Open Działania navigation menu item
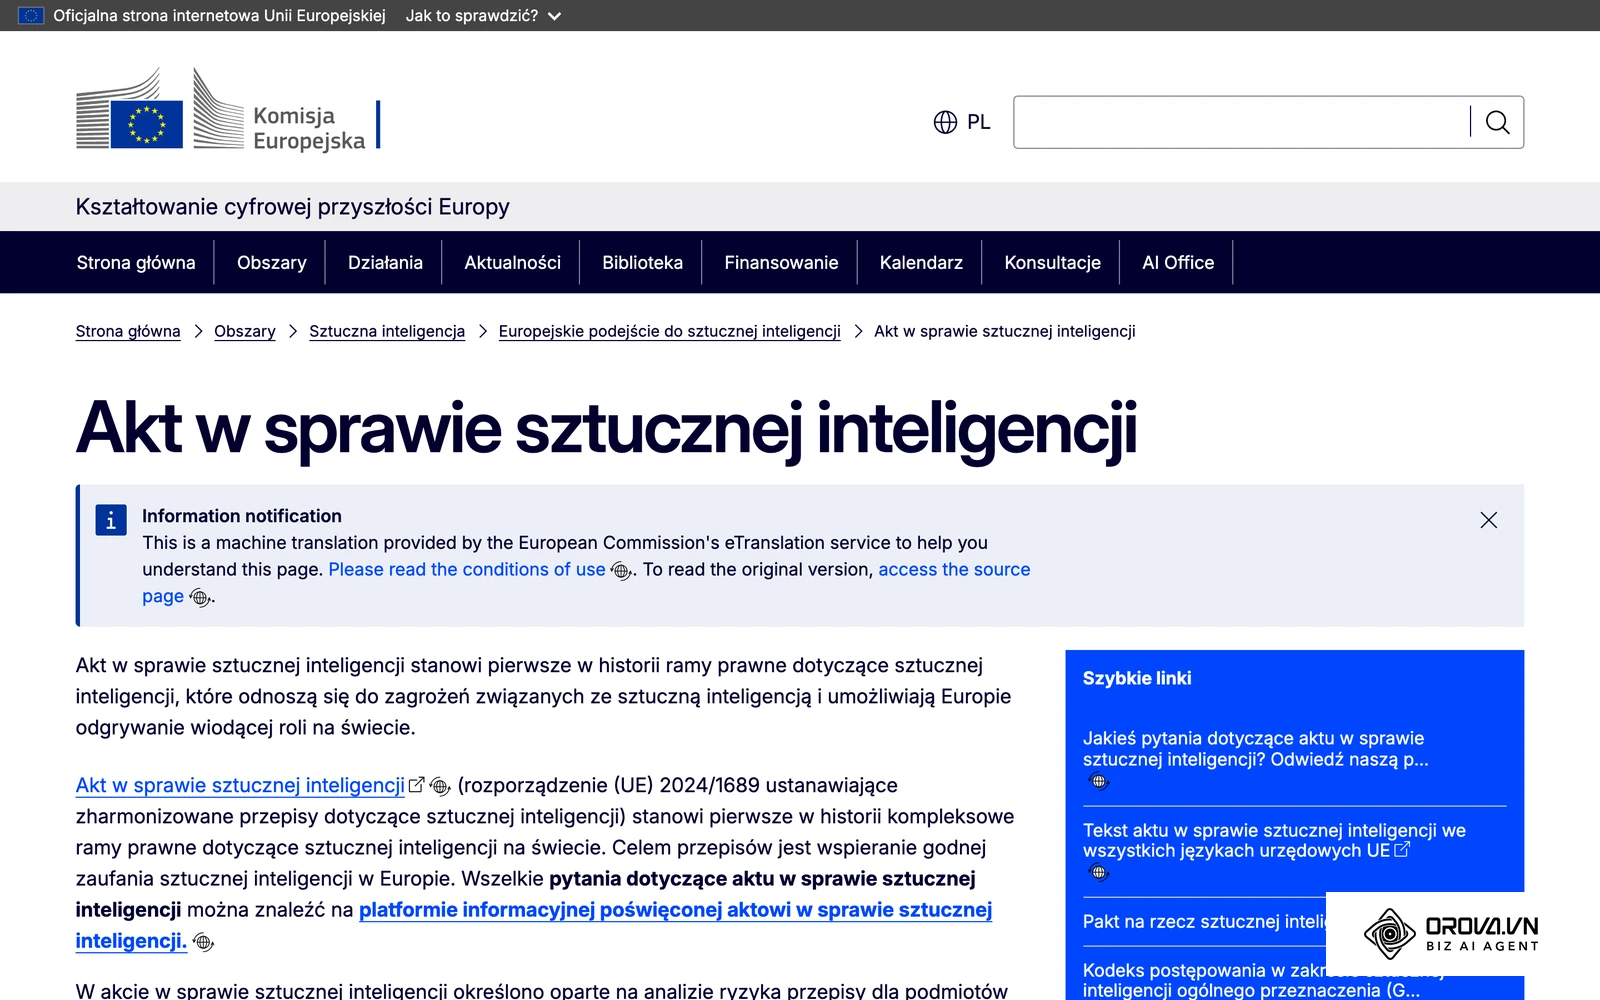Viewport: 1600px width, 1000px height. click(x=385, y=262)
